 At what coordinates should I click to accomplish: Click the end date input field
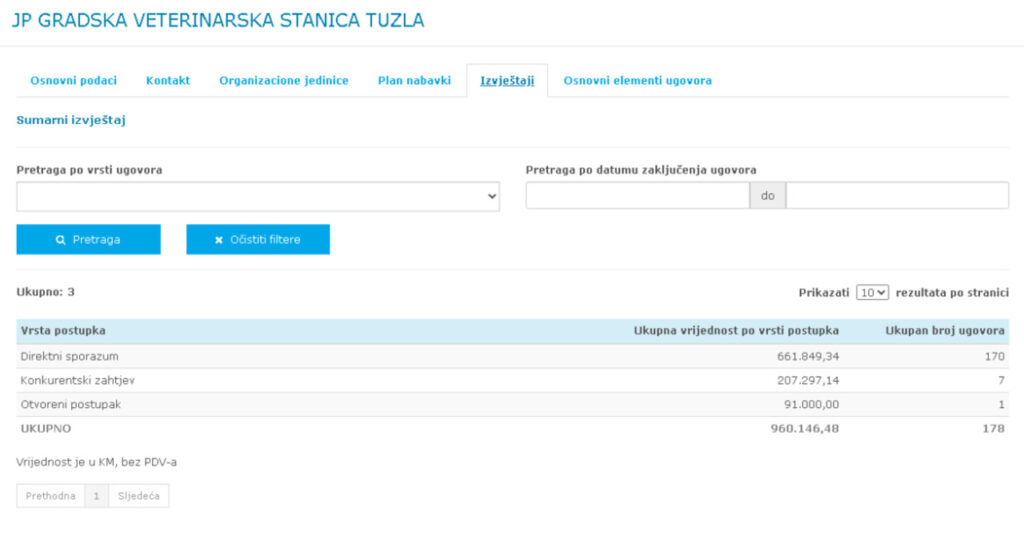coord(897,196)
